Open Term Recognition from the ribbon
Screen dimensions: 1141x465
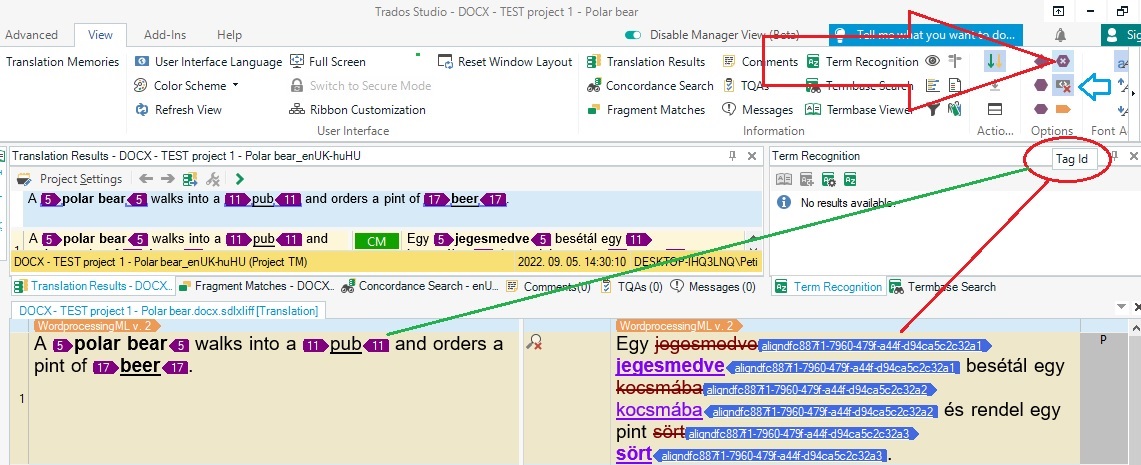click(862, 62)
